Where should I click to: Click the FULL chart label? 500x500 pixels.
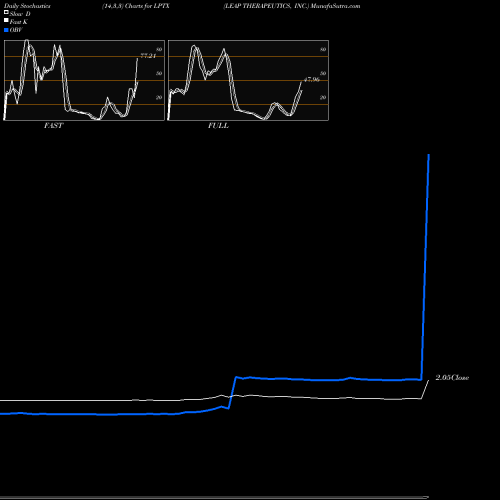tap(218, 126)
